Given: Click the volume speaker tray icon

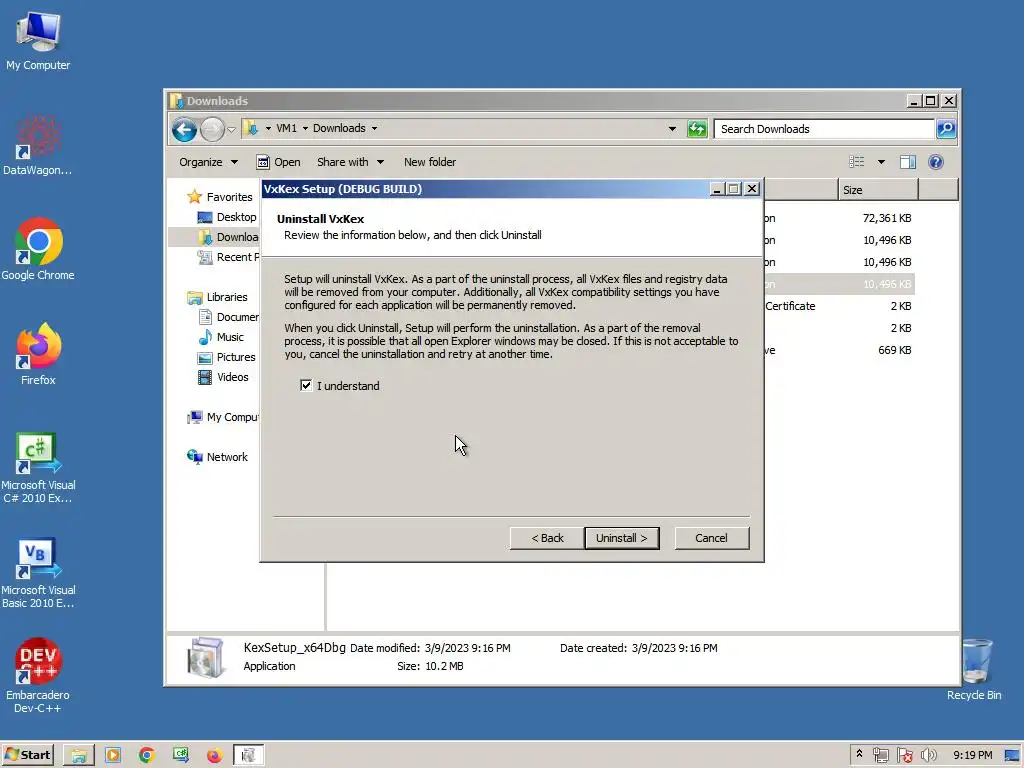Looking at the screenshot, I should coord(928,756).
